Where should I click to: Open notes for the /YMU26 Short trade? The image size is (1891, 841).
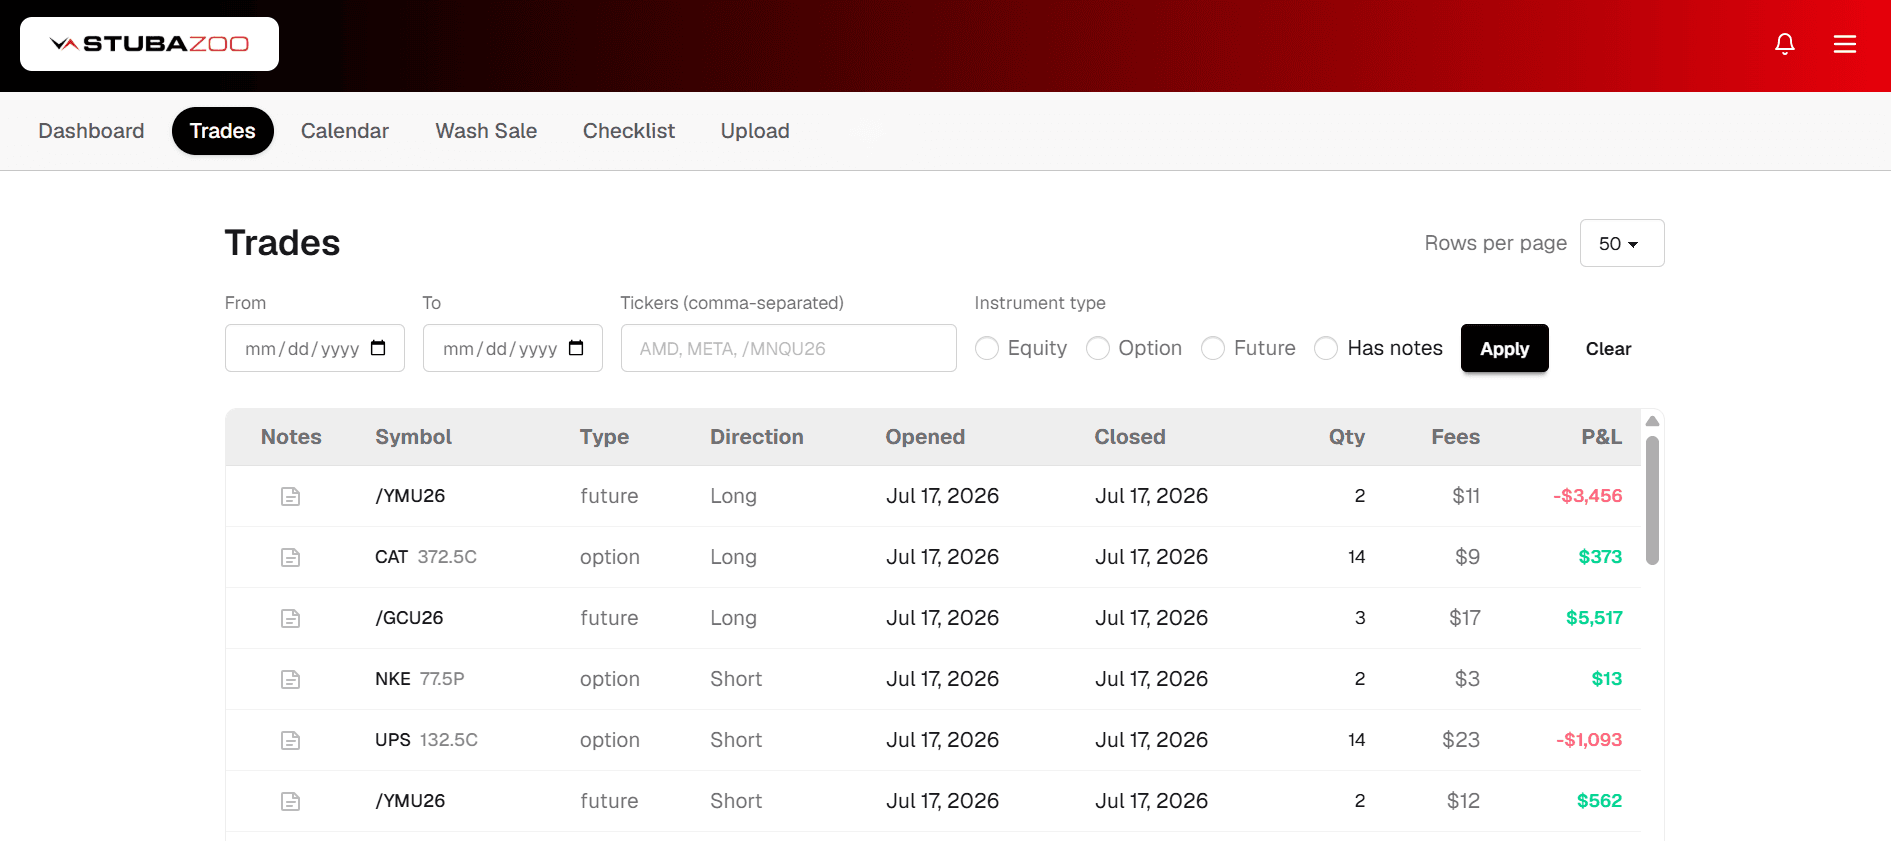290,801
